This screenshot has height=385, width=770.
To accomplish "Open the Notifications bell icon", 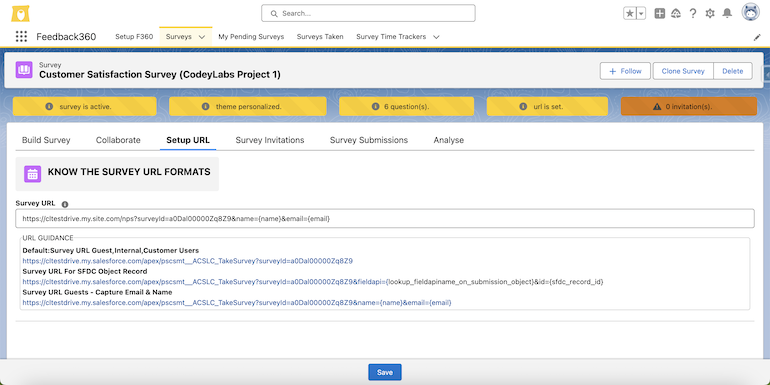I will pos(727,13).
